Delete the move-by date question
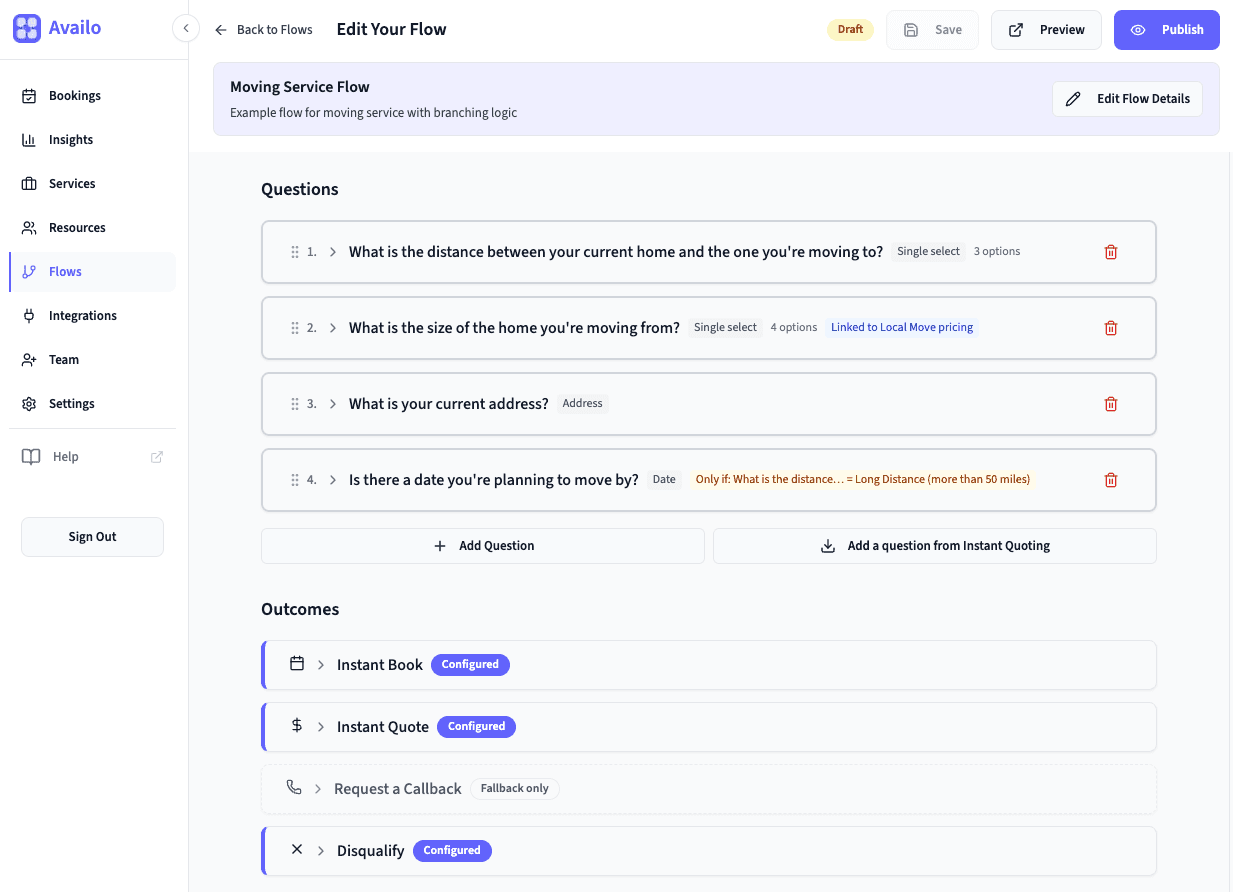 (1110, 480)
